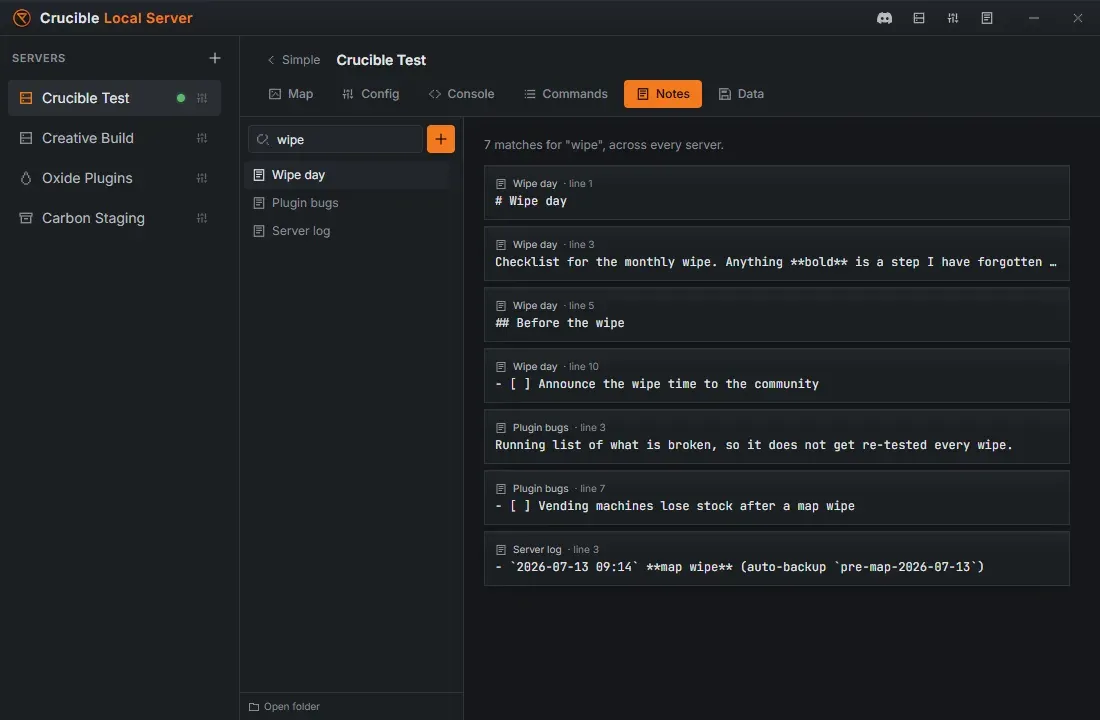
Task: Click the server panel icon in title bar
Action: pos(918,18)
